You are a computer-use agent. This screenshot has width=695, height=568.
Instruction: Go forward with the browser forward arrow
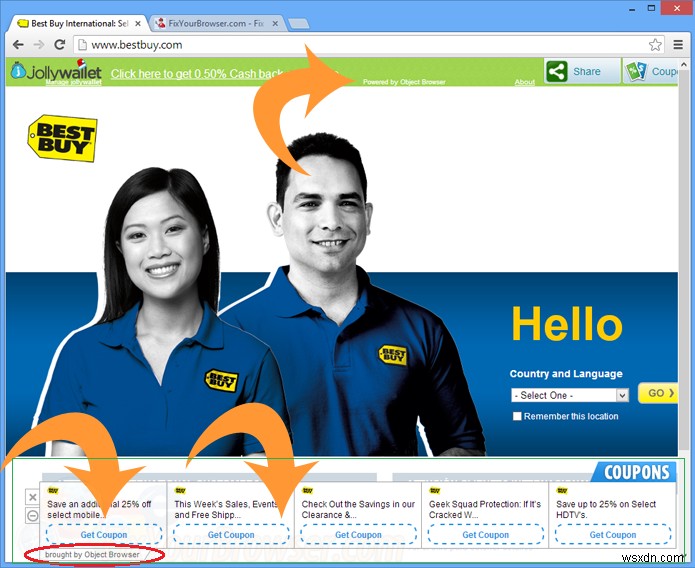[39, 45]
